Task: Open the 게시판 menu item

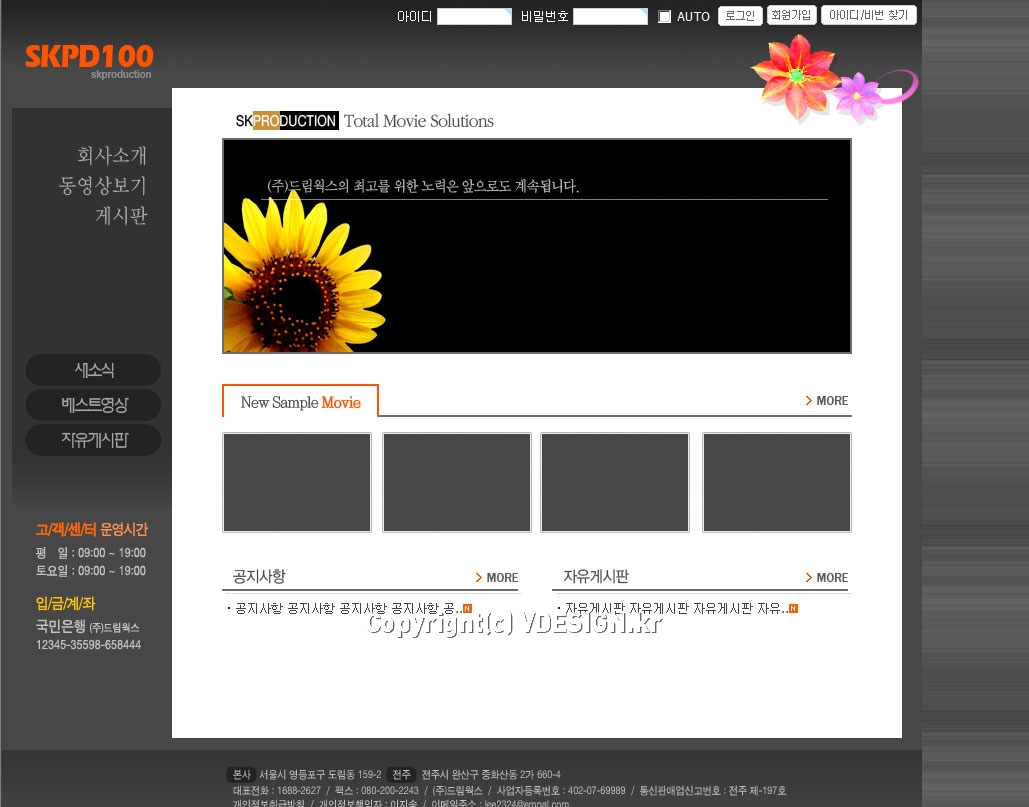Action: (x=121, y=216)
